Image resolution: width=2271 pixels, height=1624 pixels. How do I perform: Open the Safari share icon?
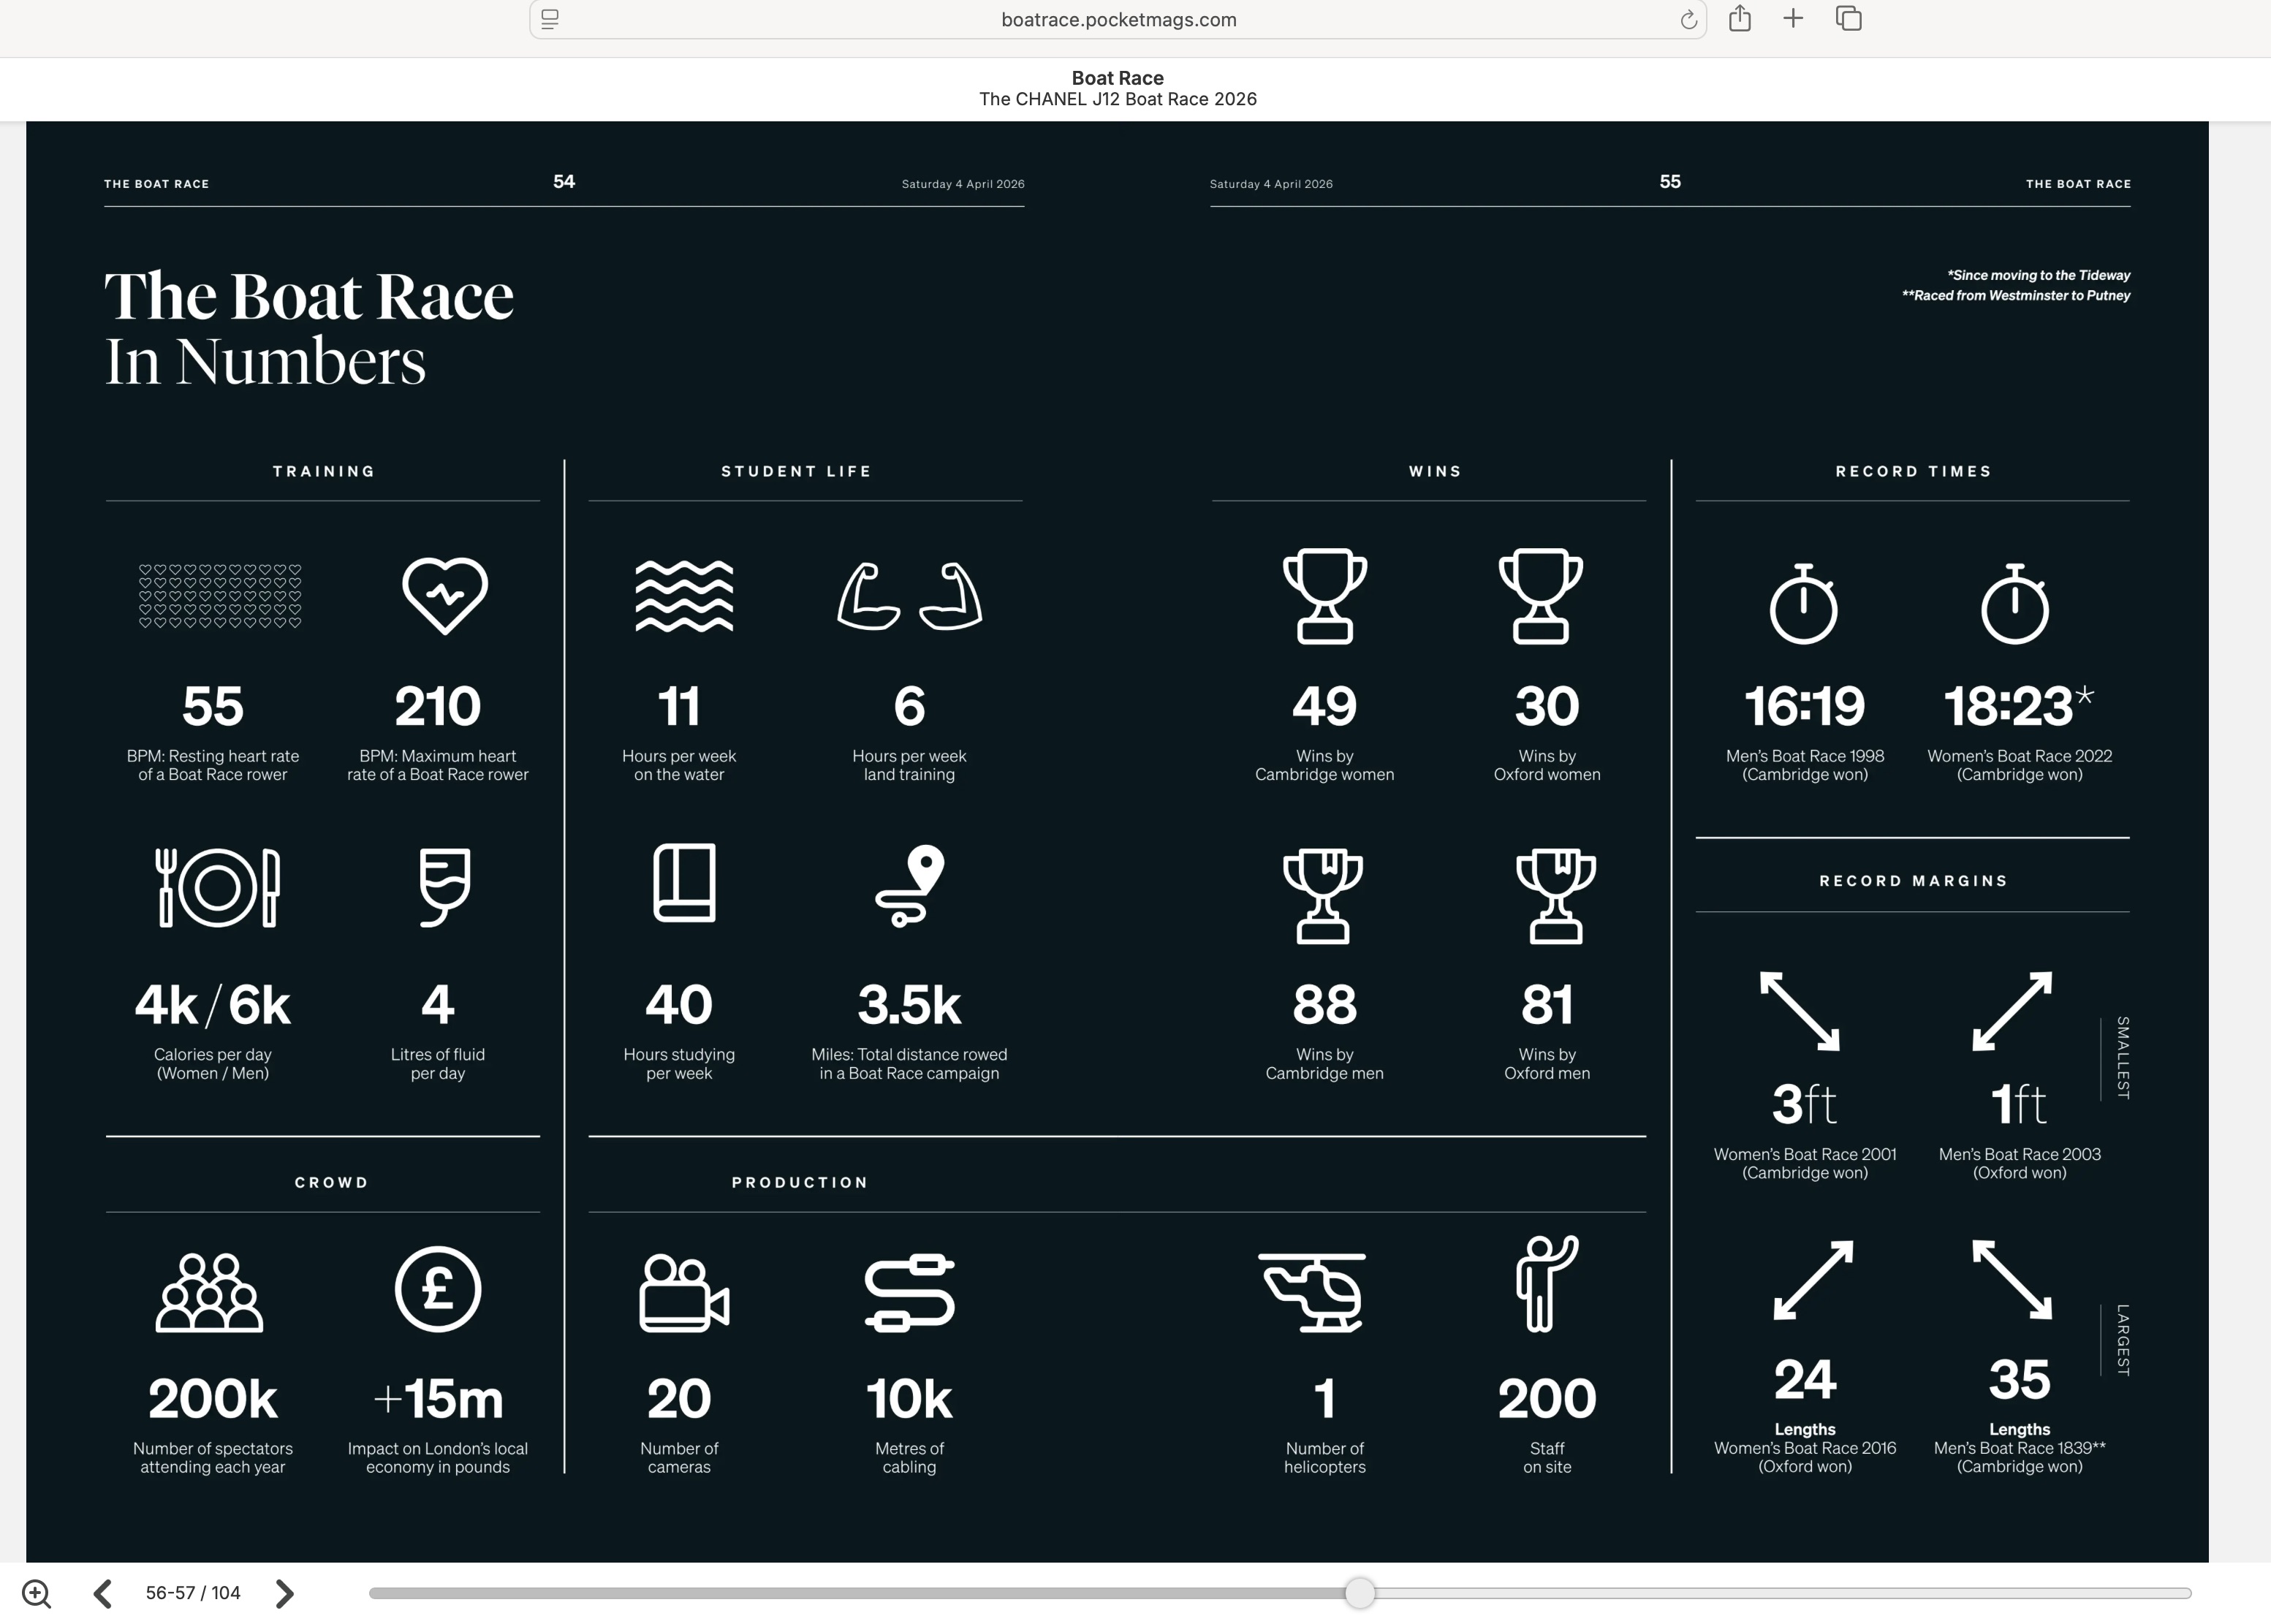(1740, 19)
